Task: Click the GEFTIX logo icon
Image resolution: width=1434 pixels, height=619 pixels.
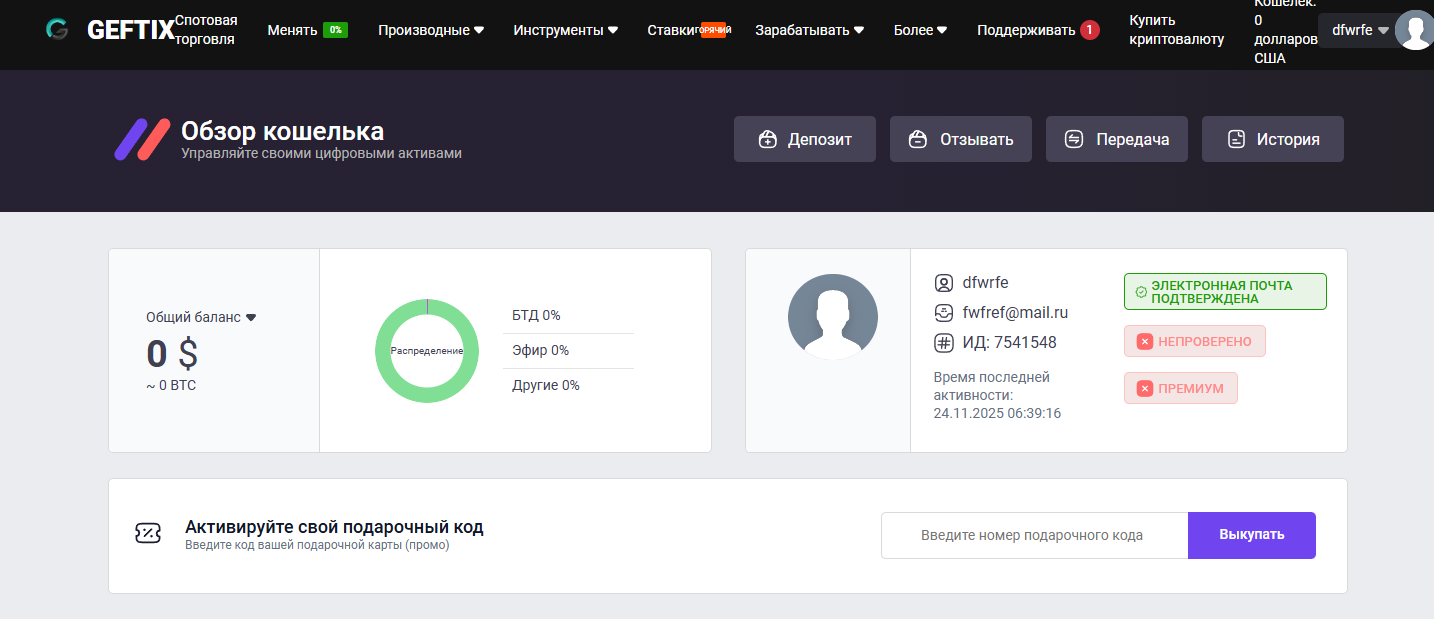Action: [57, 30]
